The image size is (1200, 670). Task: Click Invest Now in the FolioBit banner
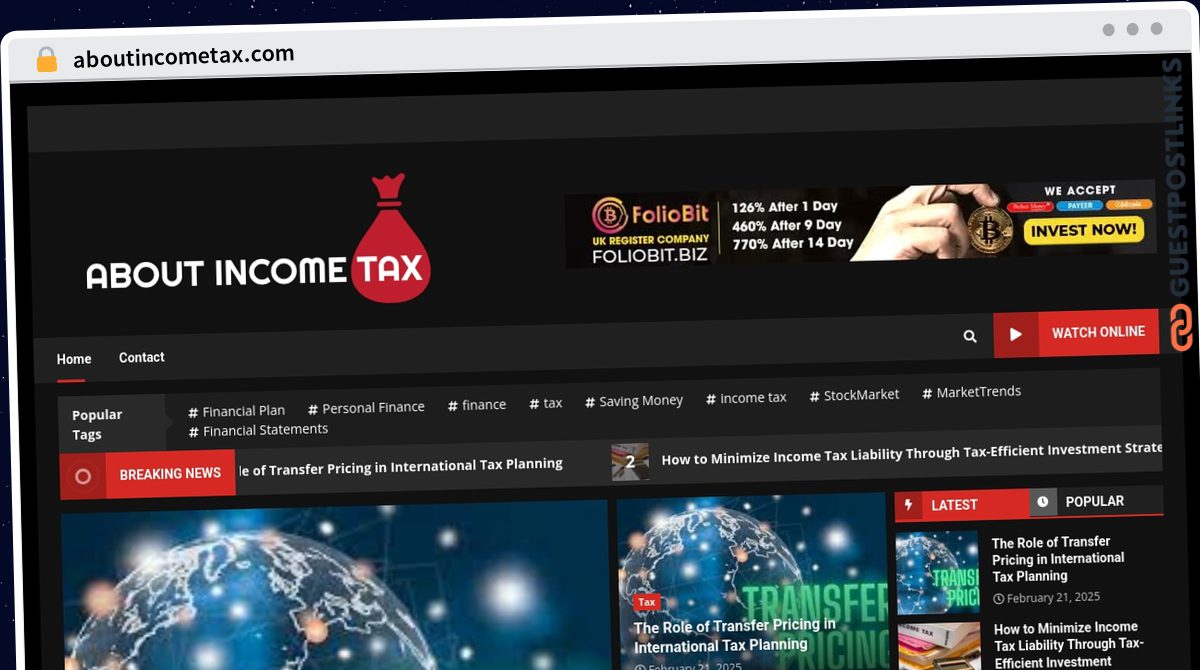[1084, 231]
